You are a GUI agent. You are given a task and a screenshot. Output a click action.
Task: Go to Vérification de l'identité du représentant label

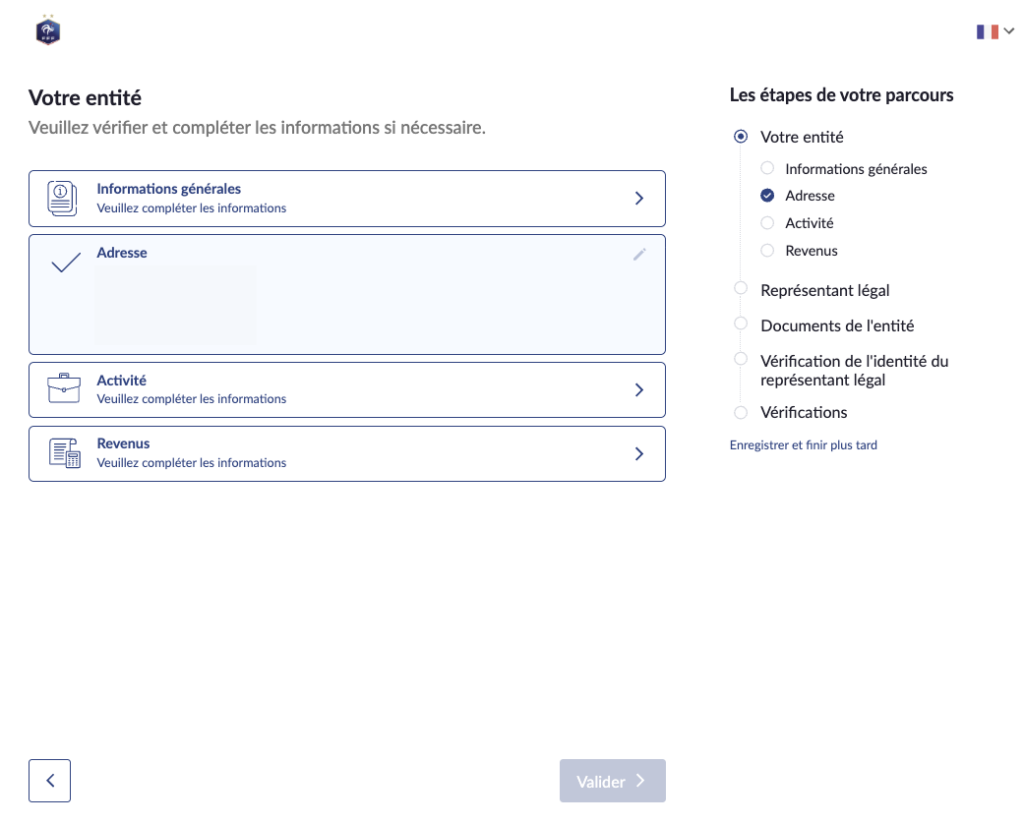tap(854, 370)
